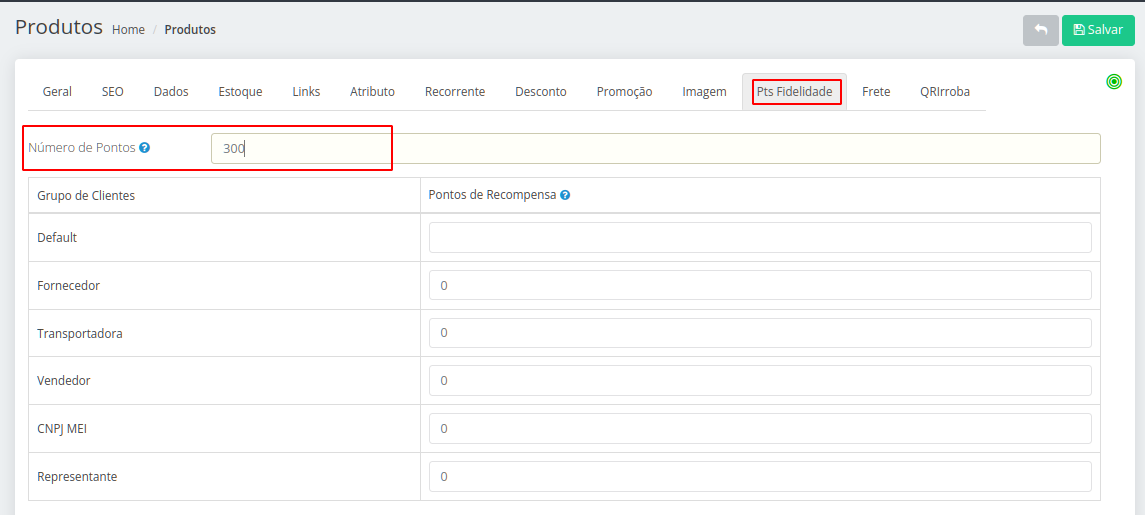
Task: Select the Transportadora reward points field
Action: (760, 333)
